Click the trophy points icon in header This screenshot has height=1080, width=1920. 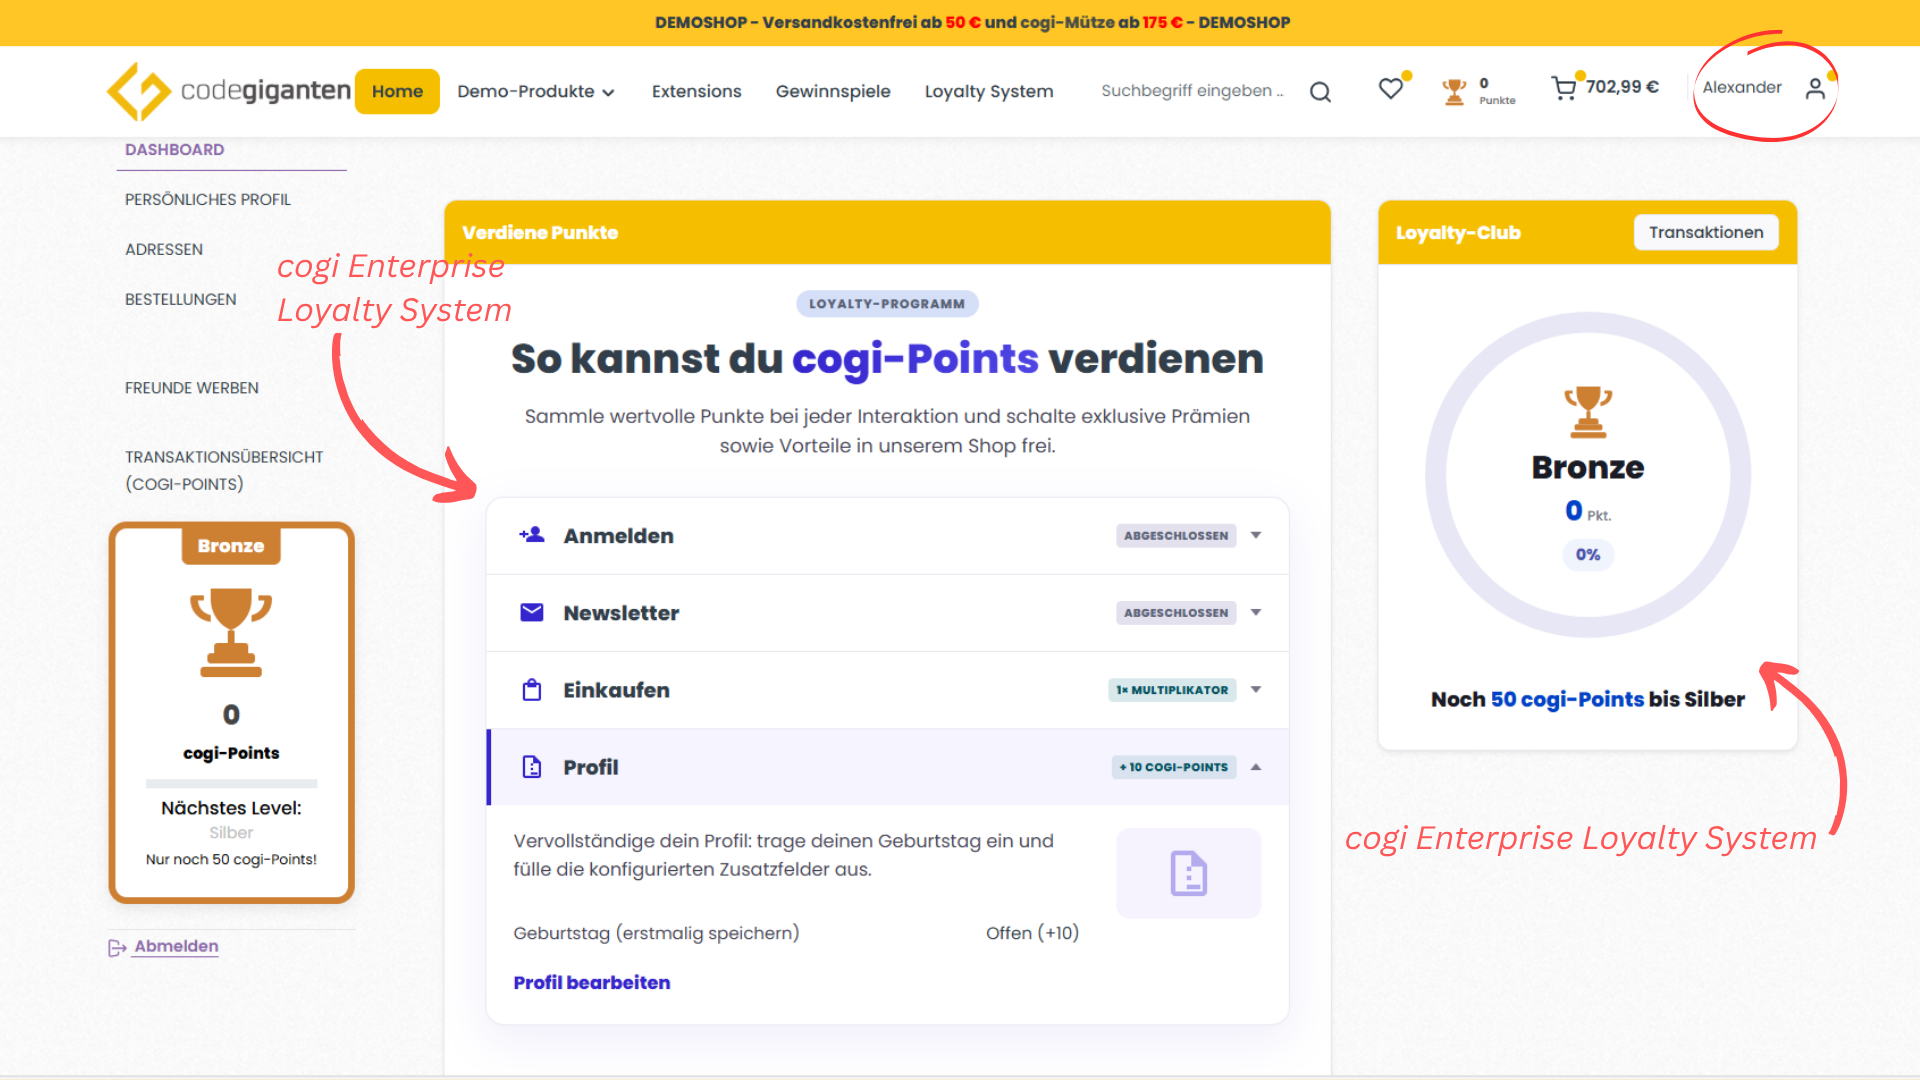point(1455,90)
